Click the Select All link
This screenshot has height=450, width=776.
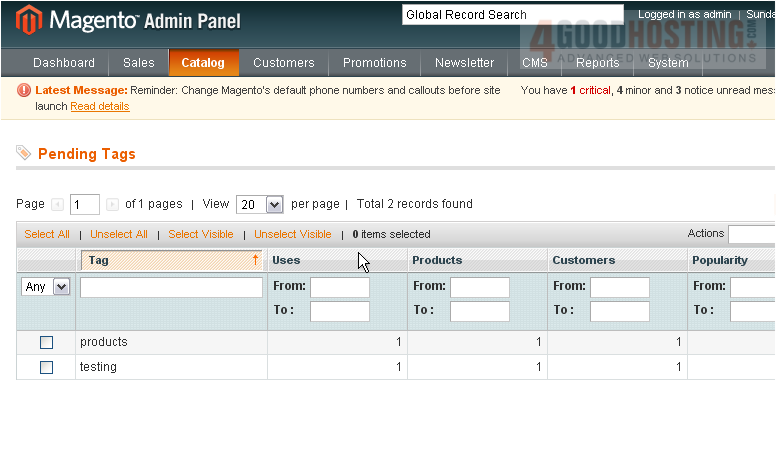pyautogui.click(x=47, y=234)
